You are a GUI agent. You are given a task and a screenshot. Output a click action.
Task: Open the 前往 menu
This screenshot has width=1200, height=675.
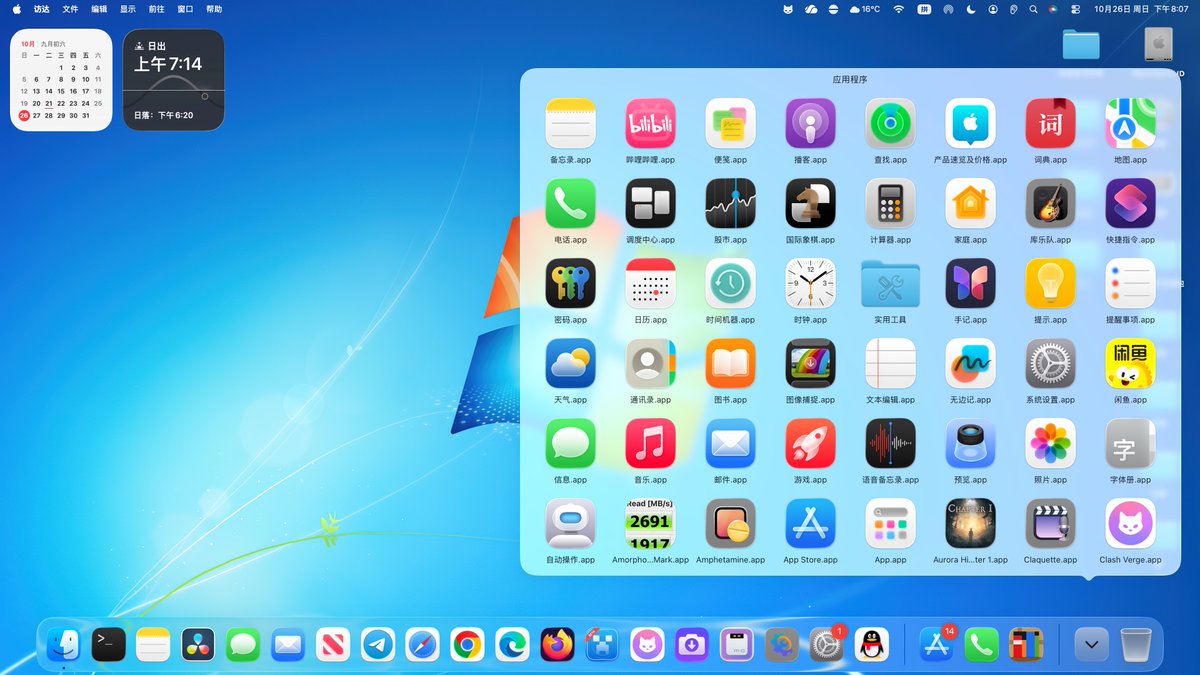[x=156, y=9]
